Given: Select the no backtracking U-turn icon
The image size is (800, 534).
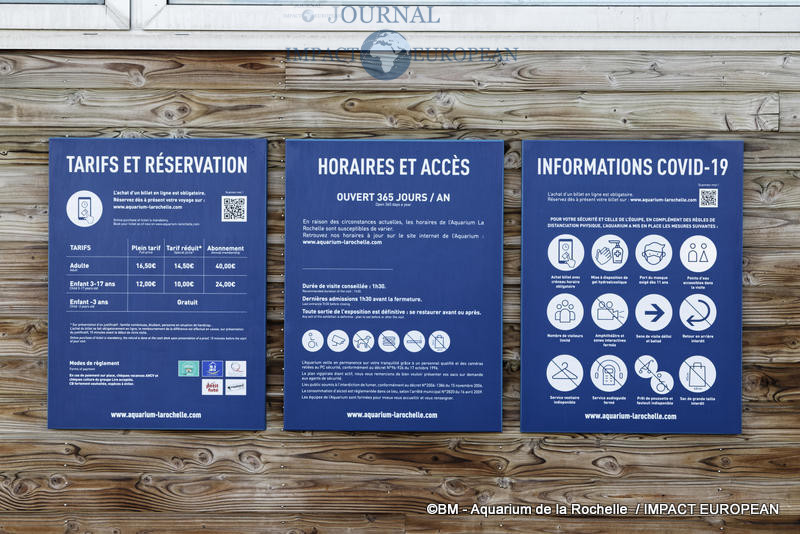Looking at the screenshot, I should (697, 312).
